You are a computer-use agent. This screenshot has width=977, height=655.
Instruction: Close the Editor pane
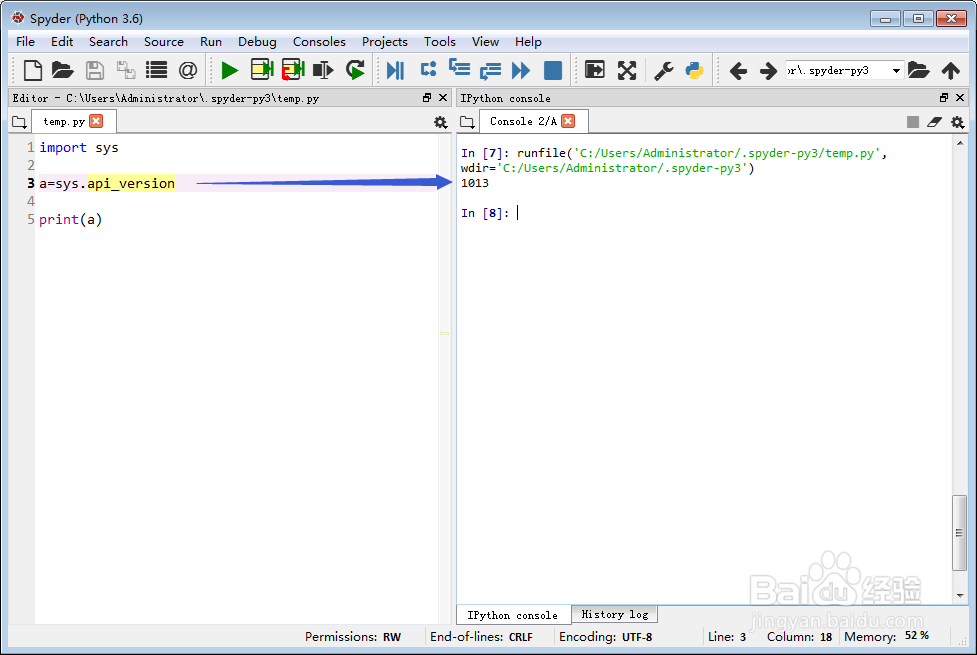click(x=443, y=98)
